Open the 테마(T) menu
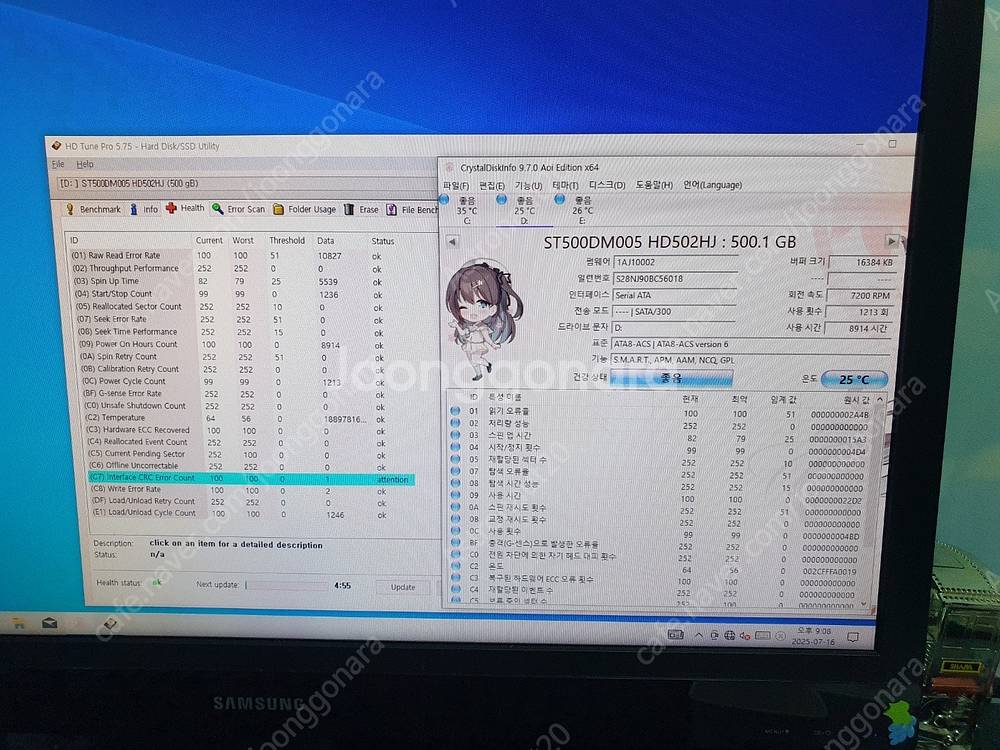This screenshot has width=1000, height=750. (x=565, y=185)
